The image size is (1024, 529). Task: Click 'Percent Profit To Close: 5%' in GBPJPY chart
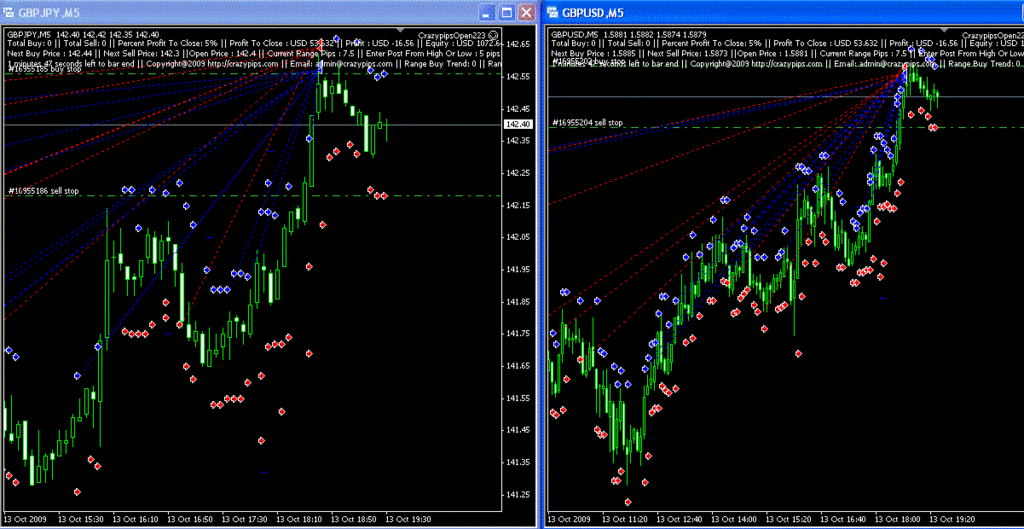click(168, 43)
